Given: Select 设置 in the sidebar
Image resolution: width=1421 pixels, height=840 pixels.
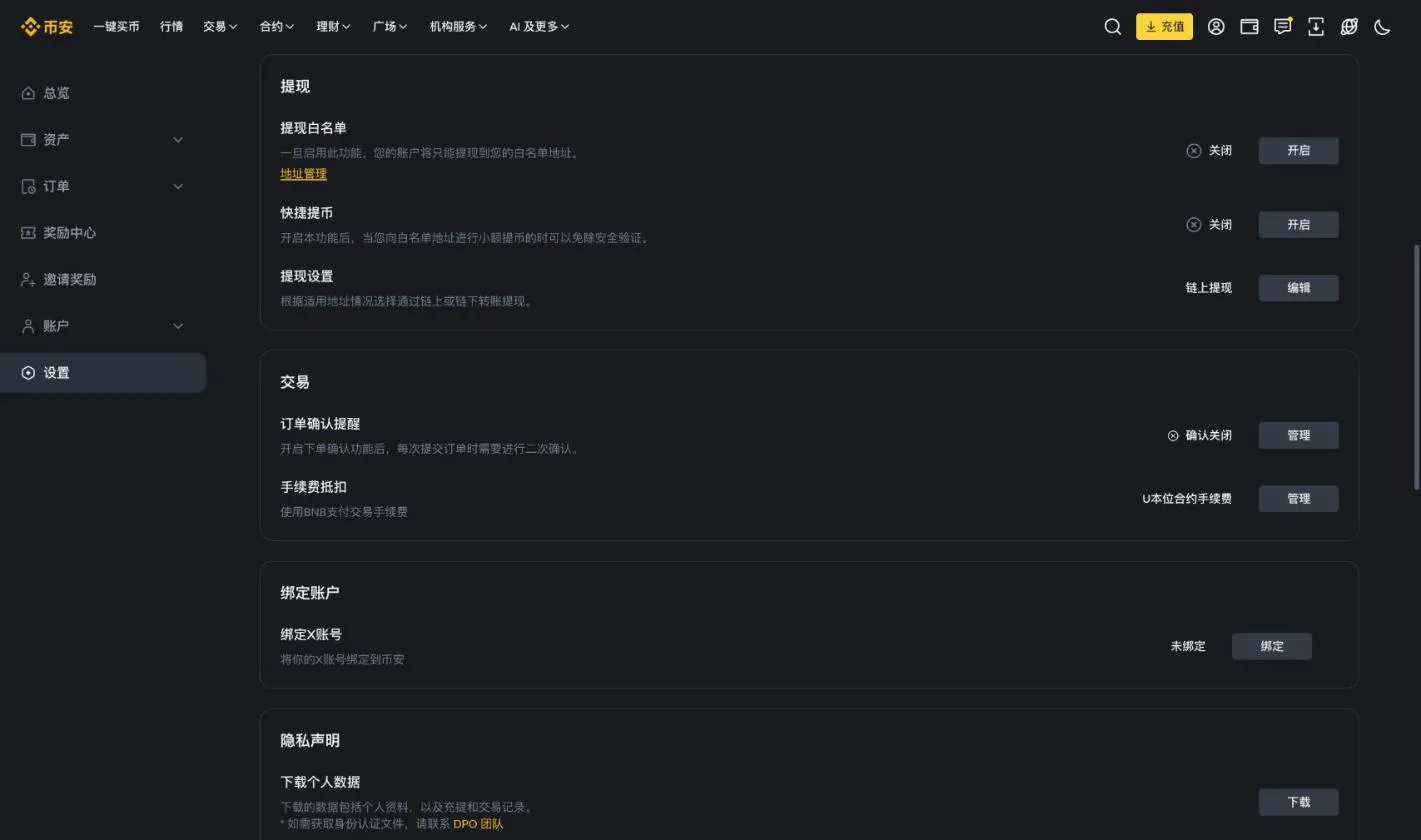Looking at the screenshot, I should click(103, 373).
